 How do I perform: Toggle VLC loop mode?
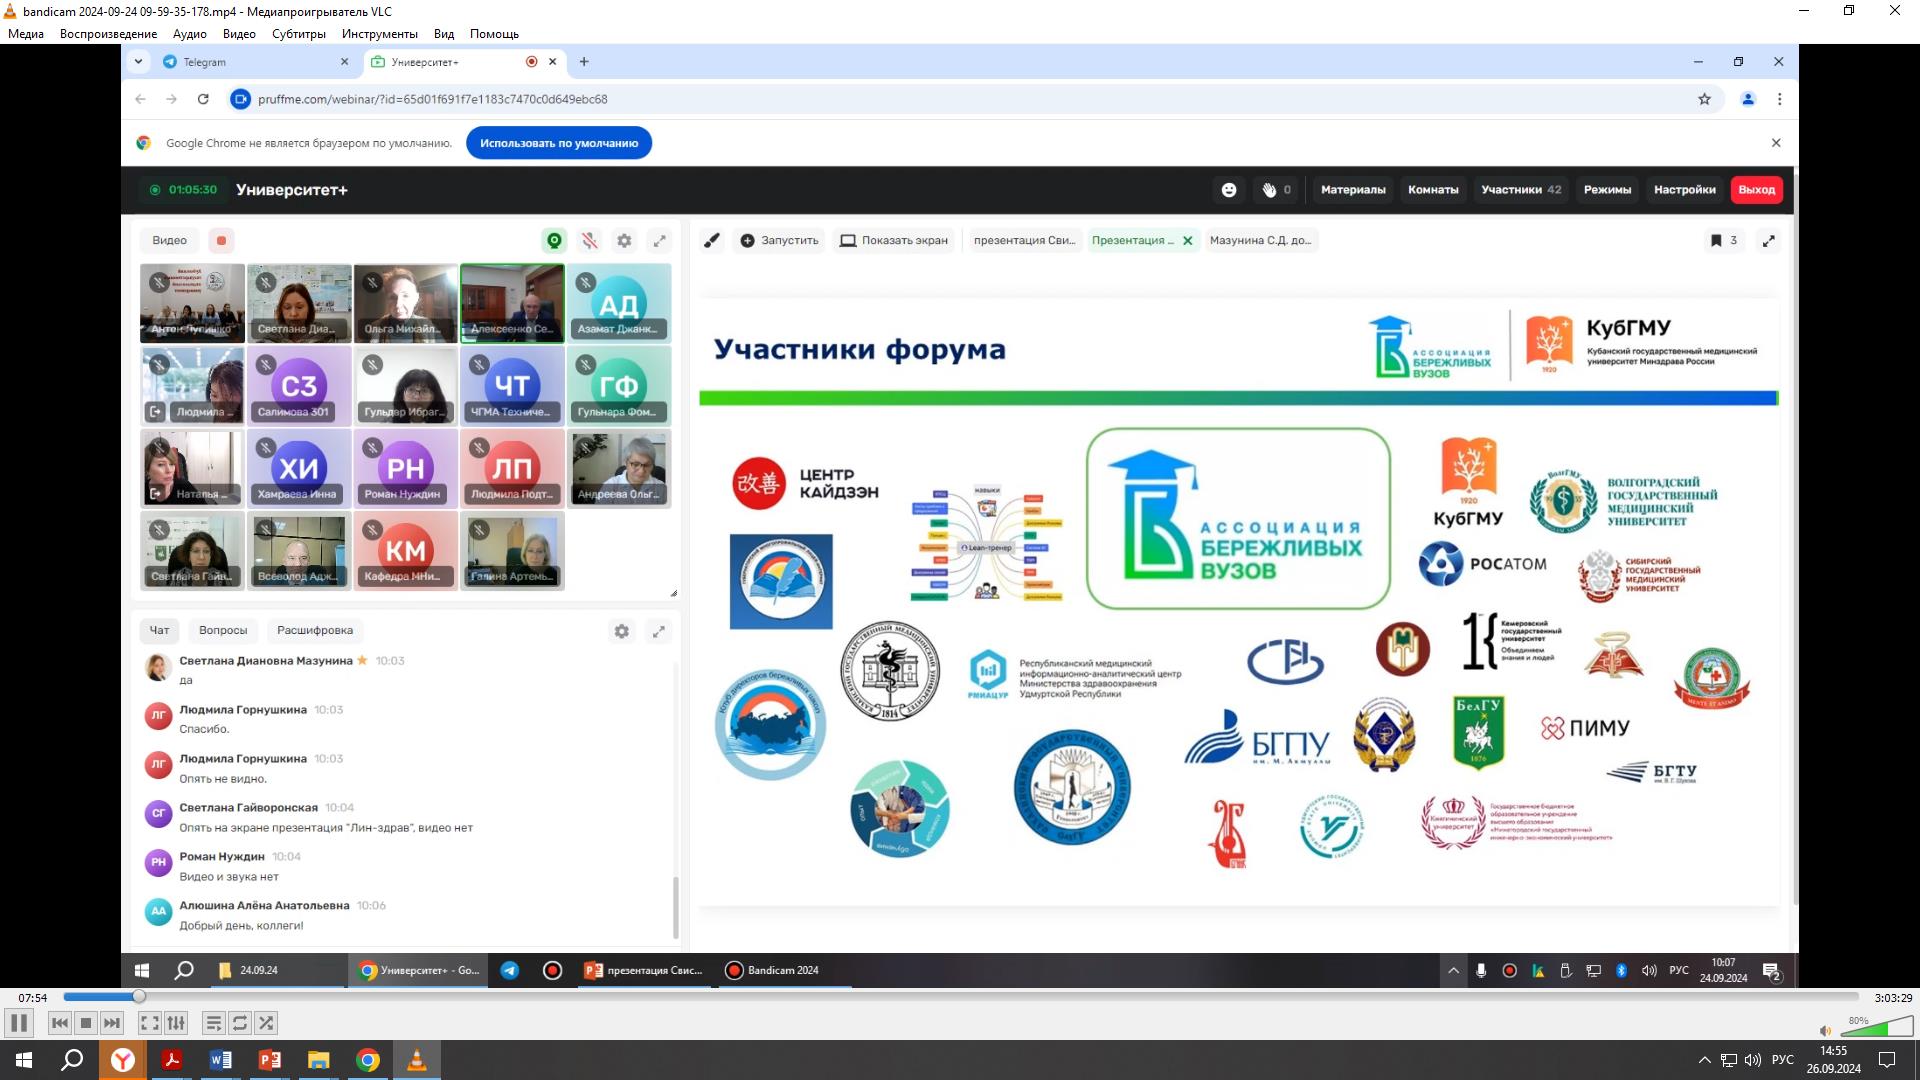[240, 1023]
